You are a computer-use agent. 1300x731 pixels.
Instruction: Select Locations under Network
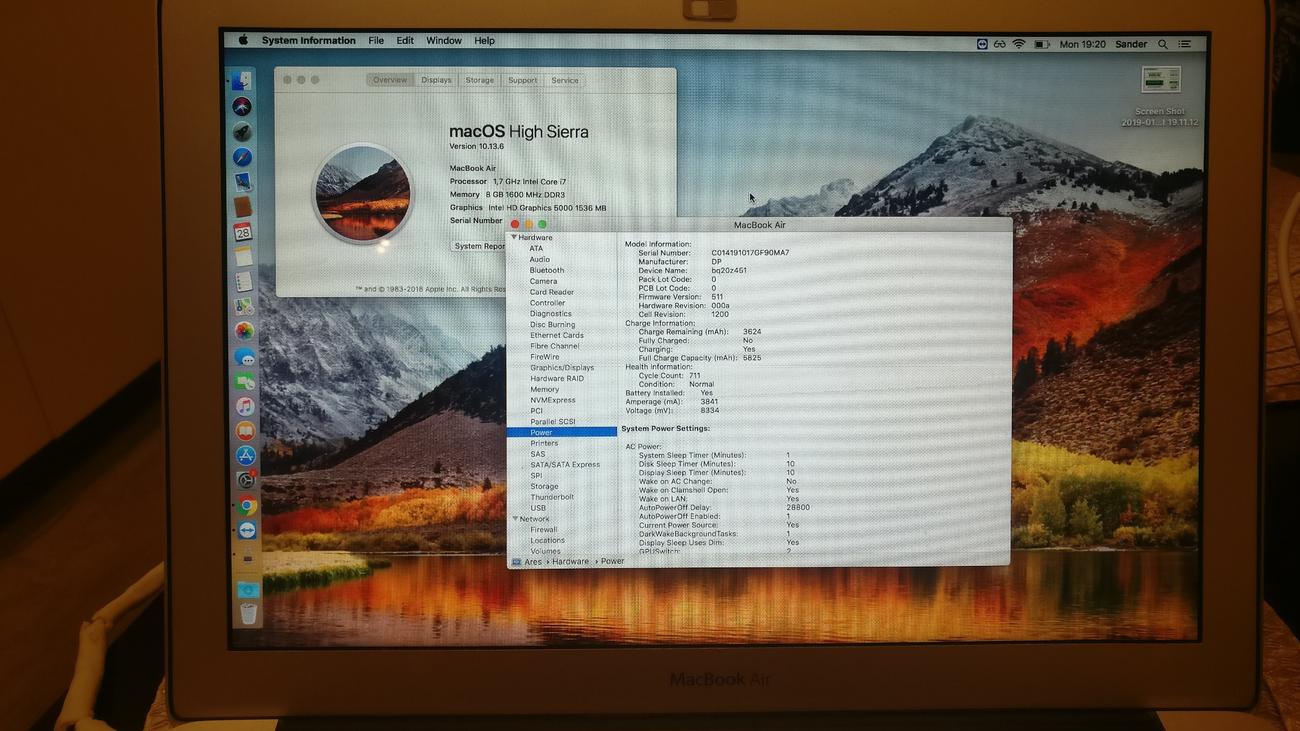548,540
